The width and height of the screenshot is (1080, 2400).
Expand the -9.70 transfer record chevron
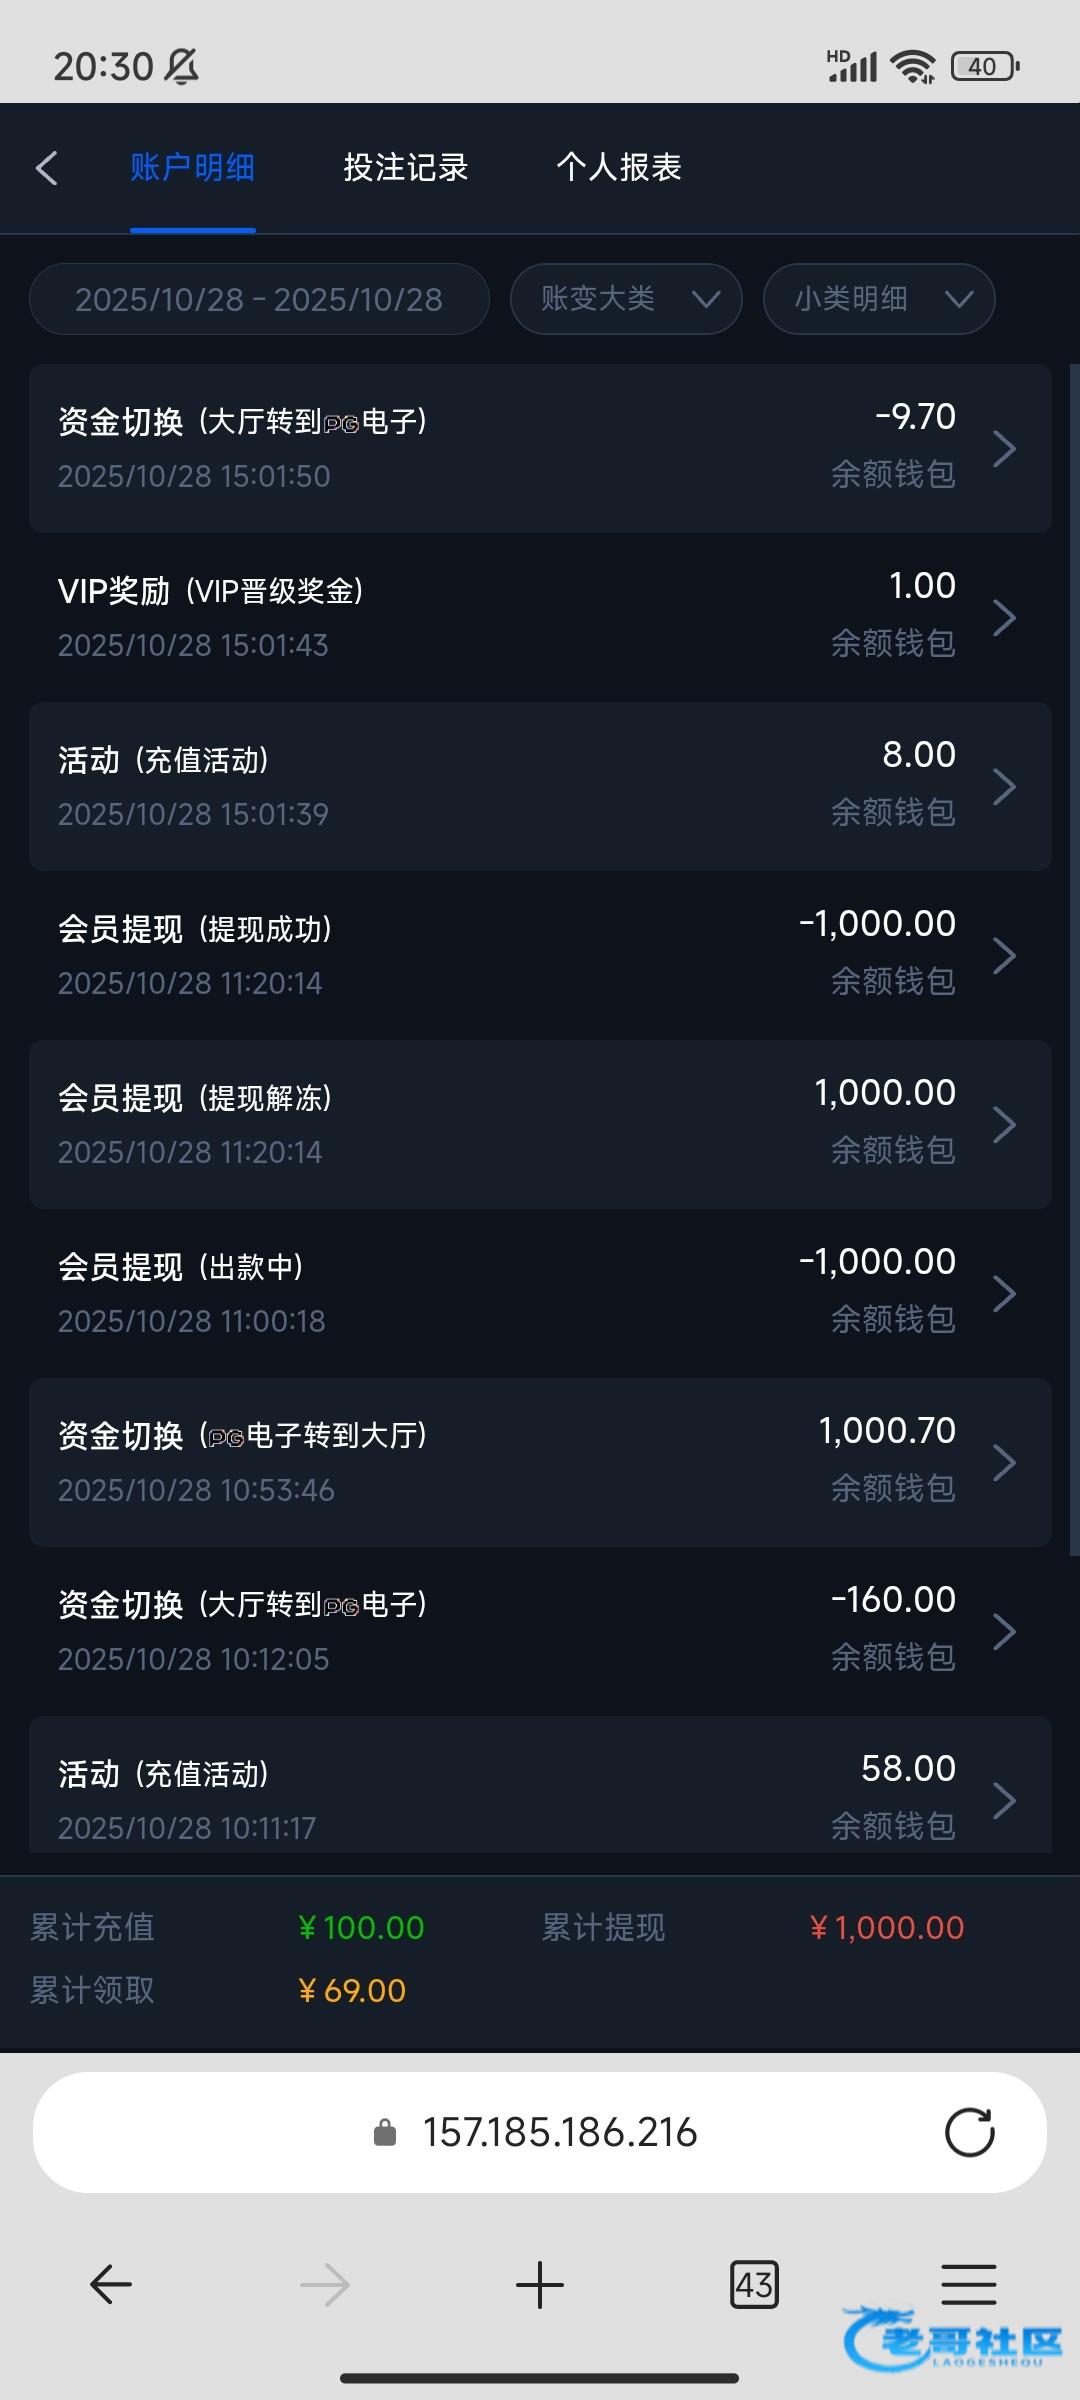[1004, 449]
